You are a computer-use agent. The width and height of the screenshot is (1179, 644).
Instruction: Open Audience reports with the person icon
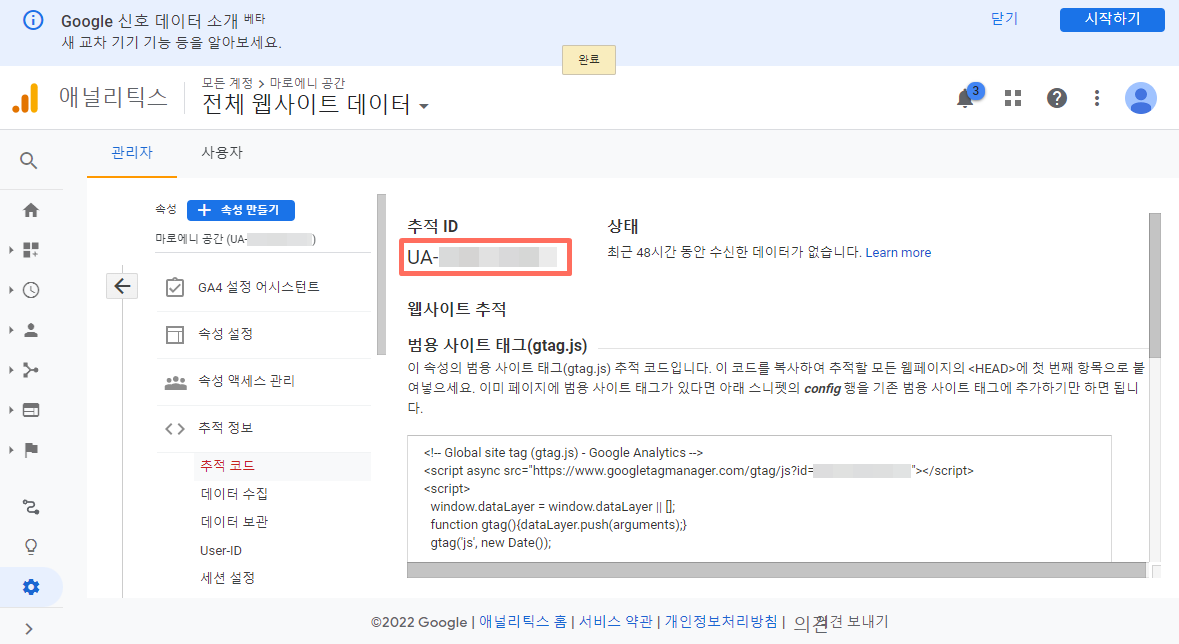tap(30, 330)
